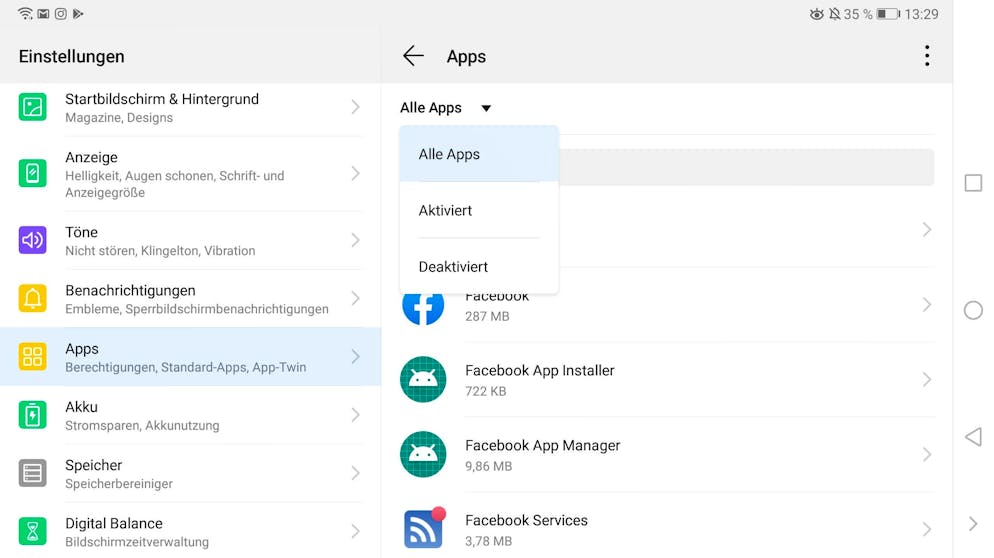Image resolution: width=994 pixels, height=558 pixels.
Task: Open the Digital Balance settings entry
Action: 190,531
